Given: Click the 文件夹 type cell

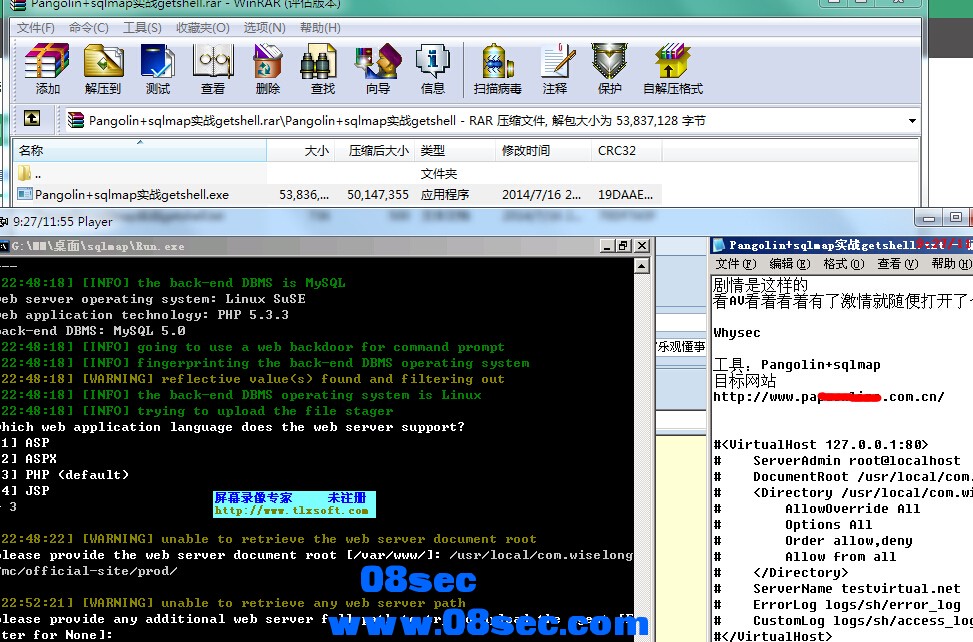Looking at the screenshot, I should coord(439,174).
